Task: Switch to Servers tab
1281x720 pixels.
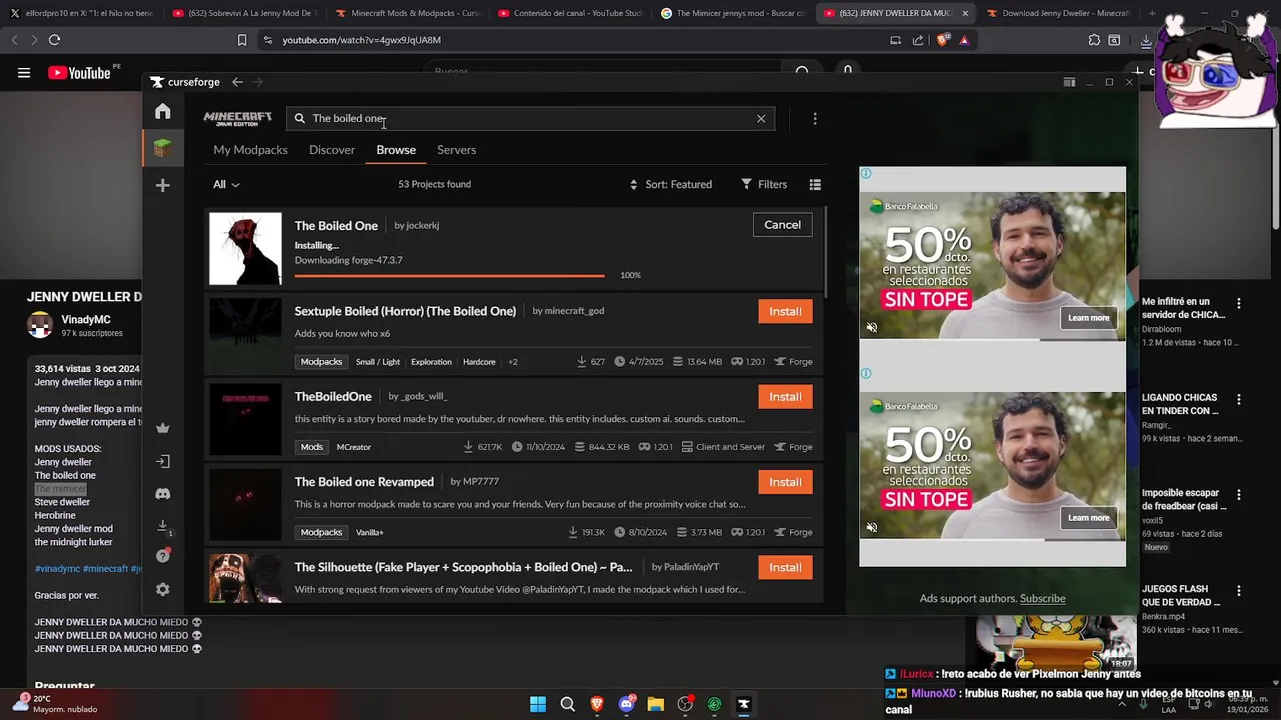Action: tap(456, 149)
